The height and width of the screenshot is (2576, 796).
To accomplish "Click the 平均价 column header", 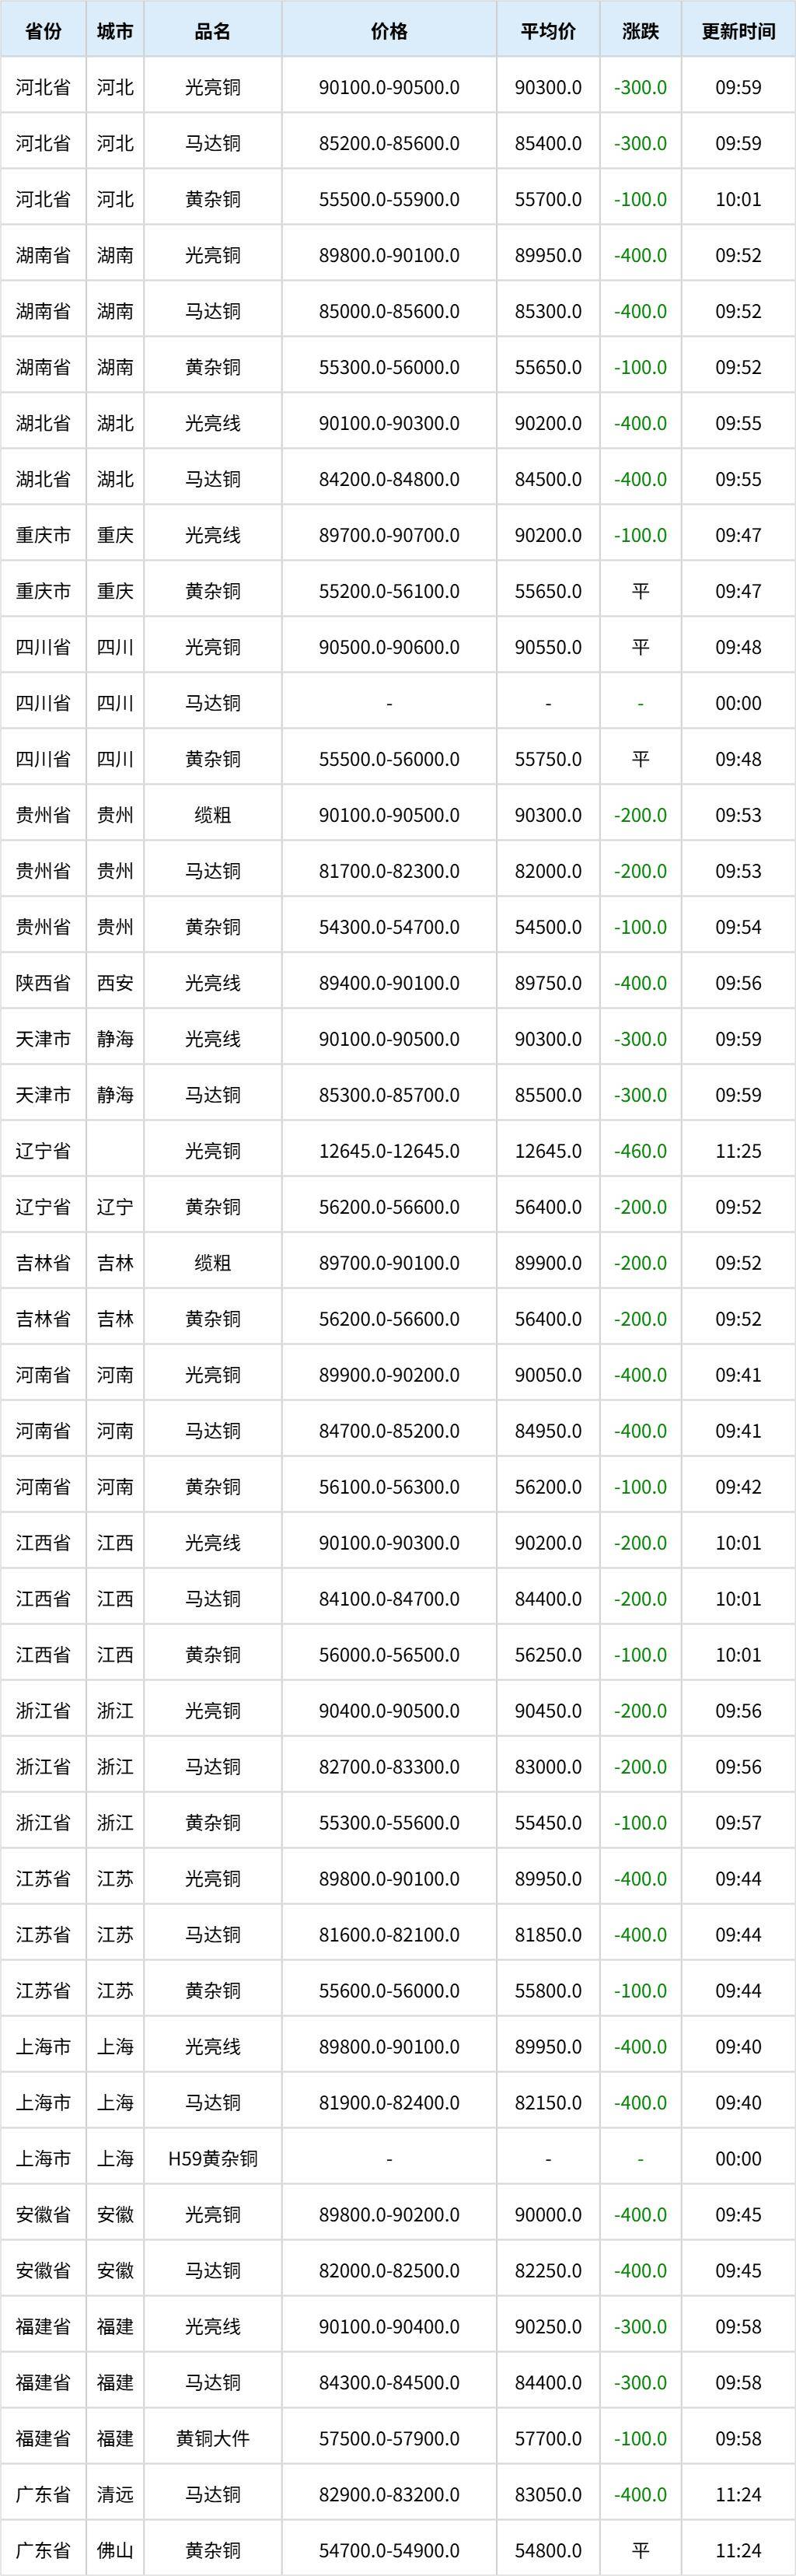I will coord(548,31).
